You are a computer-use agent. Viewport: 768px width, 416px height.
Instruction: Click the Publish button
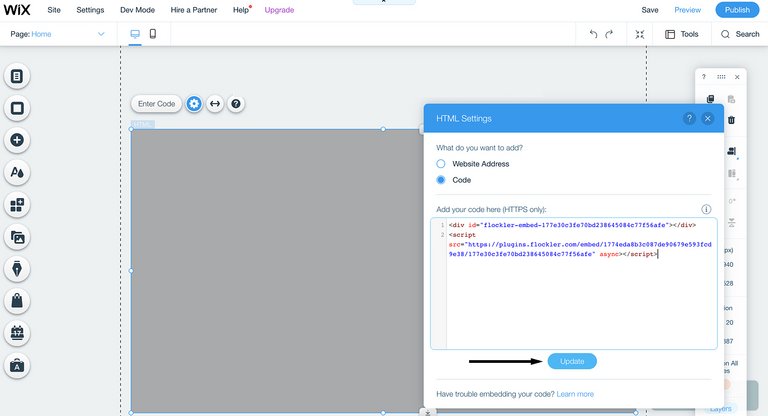(737, 10)
